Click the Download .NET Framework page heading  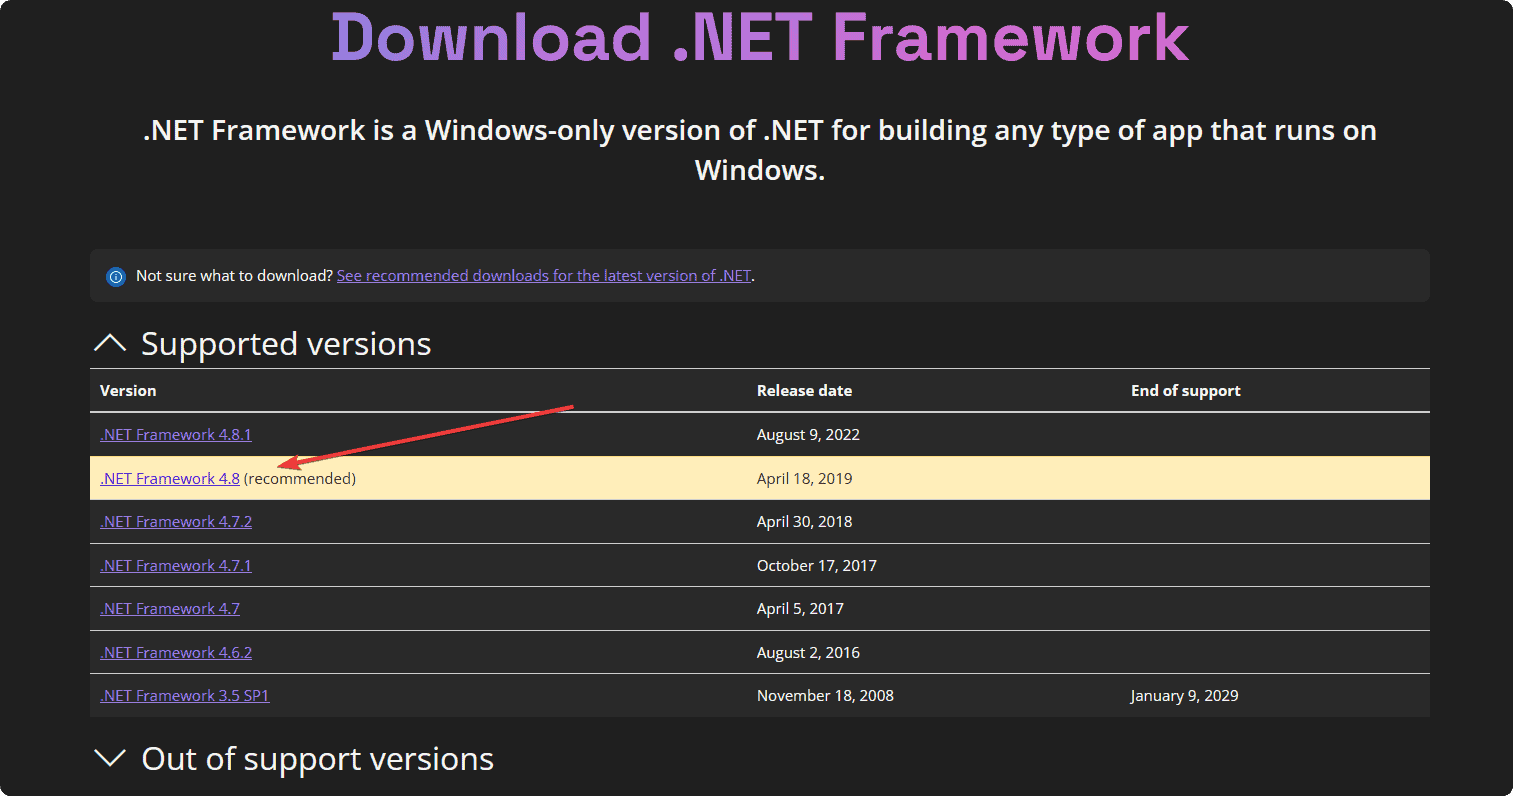(757, 37)
